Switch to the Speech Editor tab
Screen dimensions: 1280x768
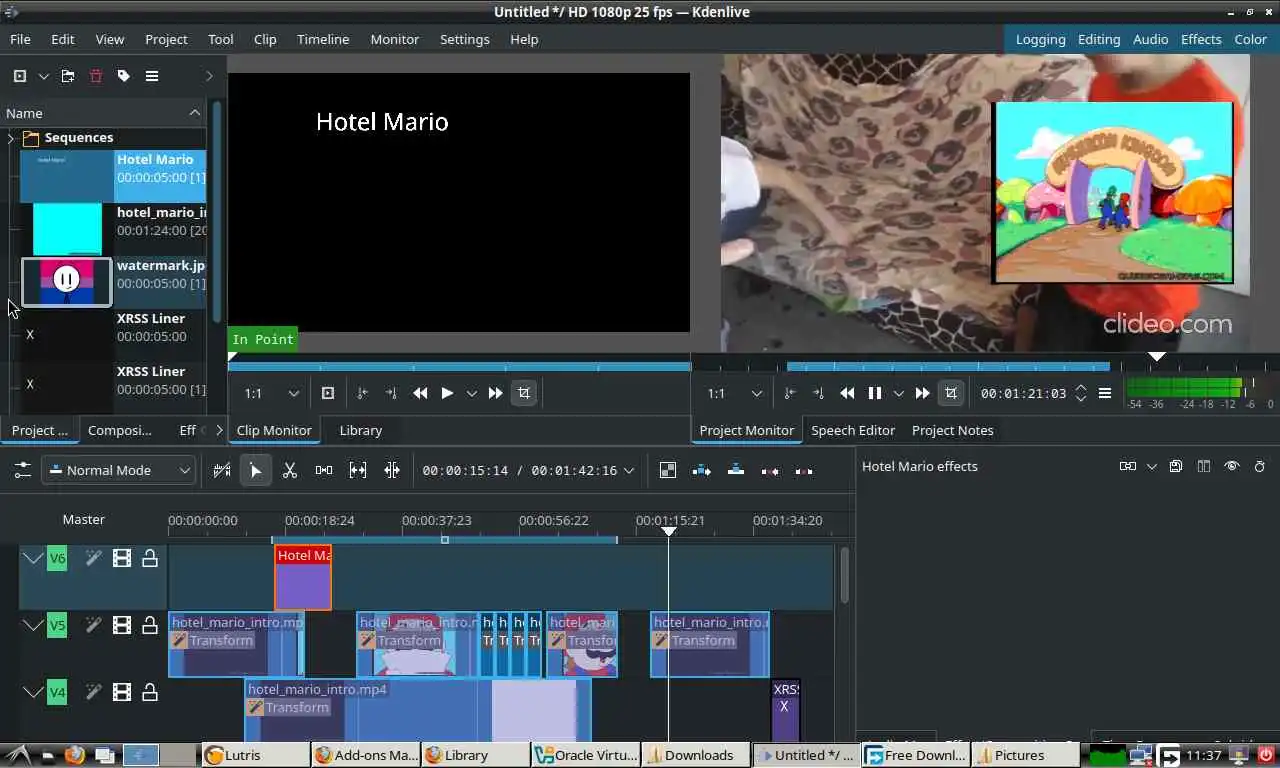pyautogui.click(x=853, y=430)
